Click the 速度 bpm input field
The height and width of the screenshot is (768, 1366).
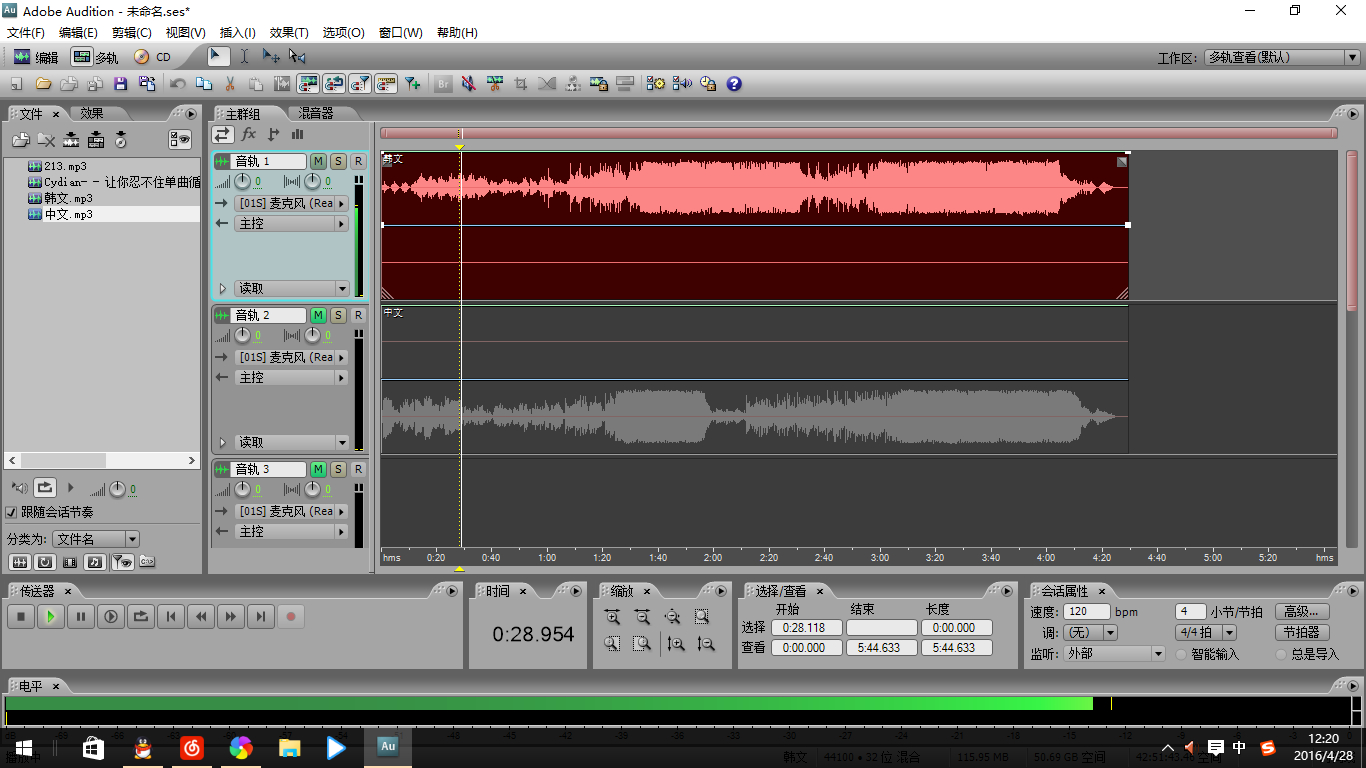coord(1087,611)
